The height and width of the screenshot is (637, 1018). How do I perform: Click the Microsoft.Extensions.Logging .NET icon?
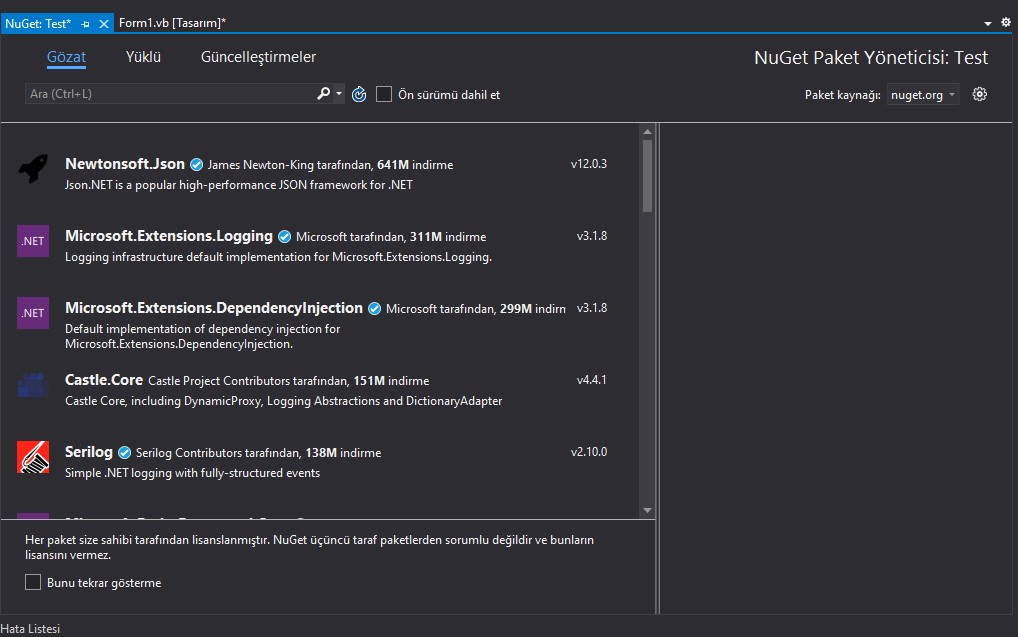pyautogui.click(x=33, y=241)
